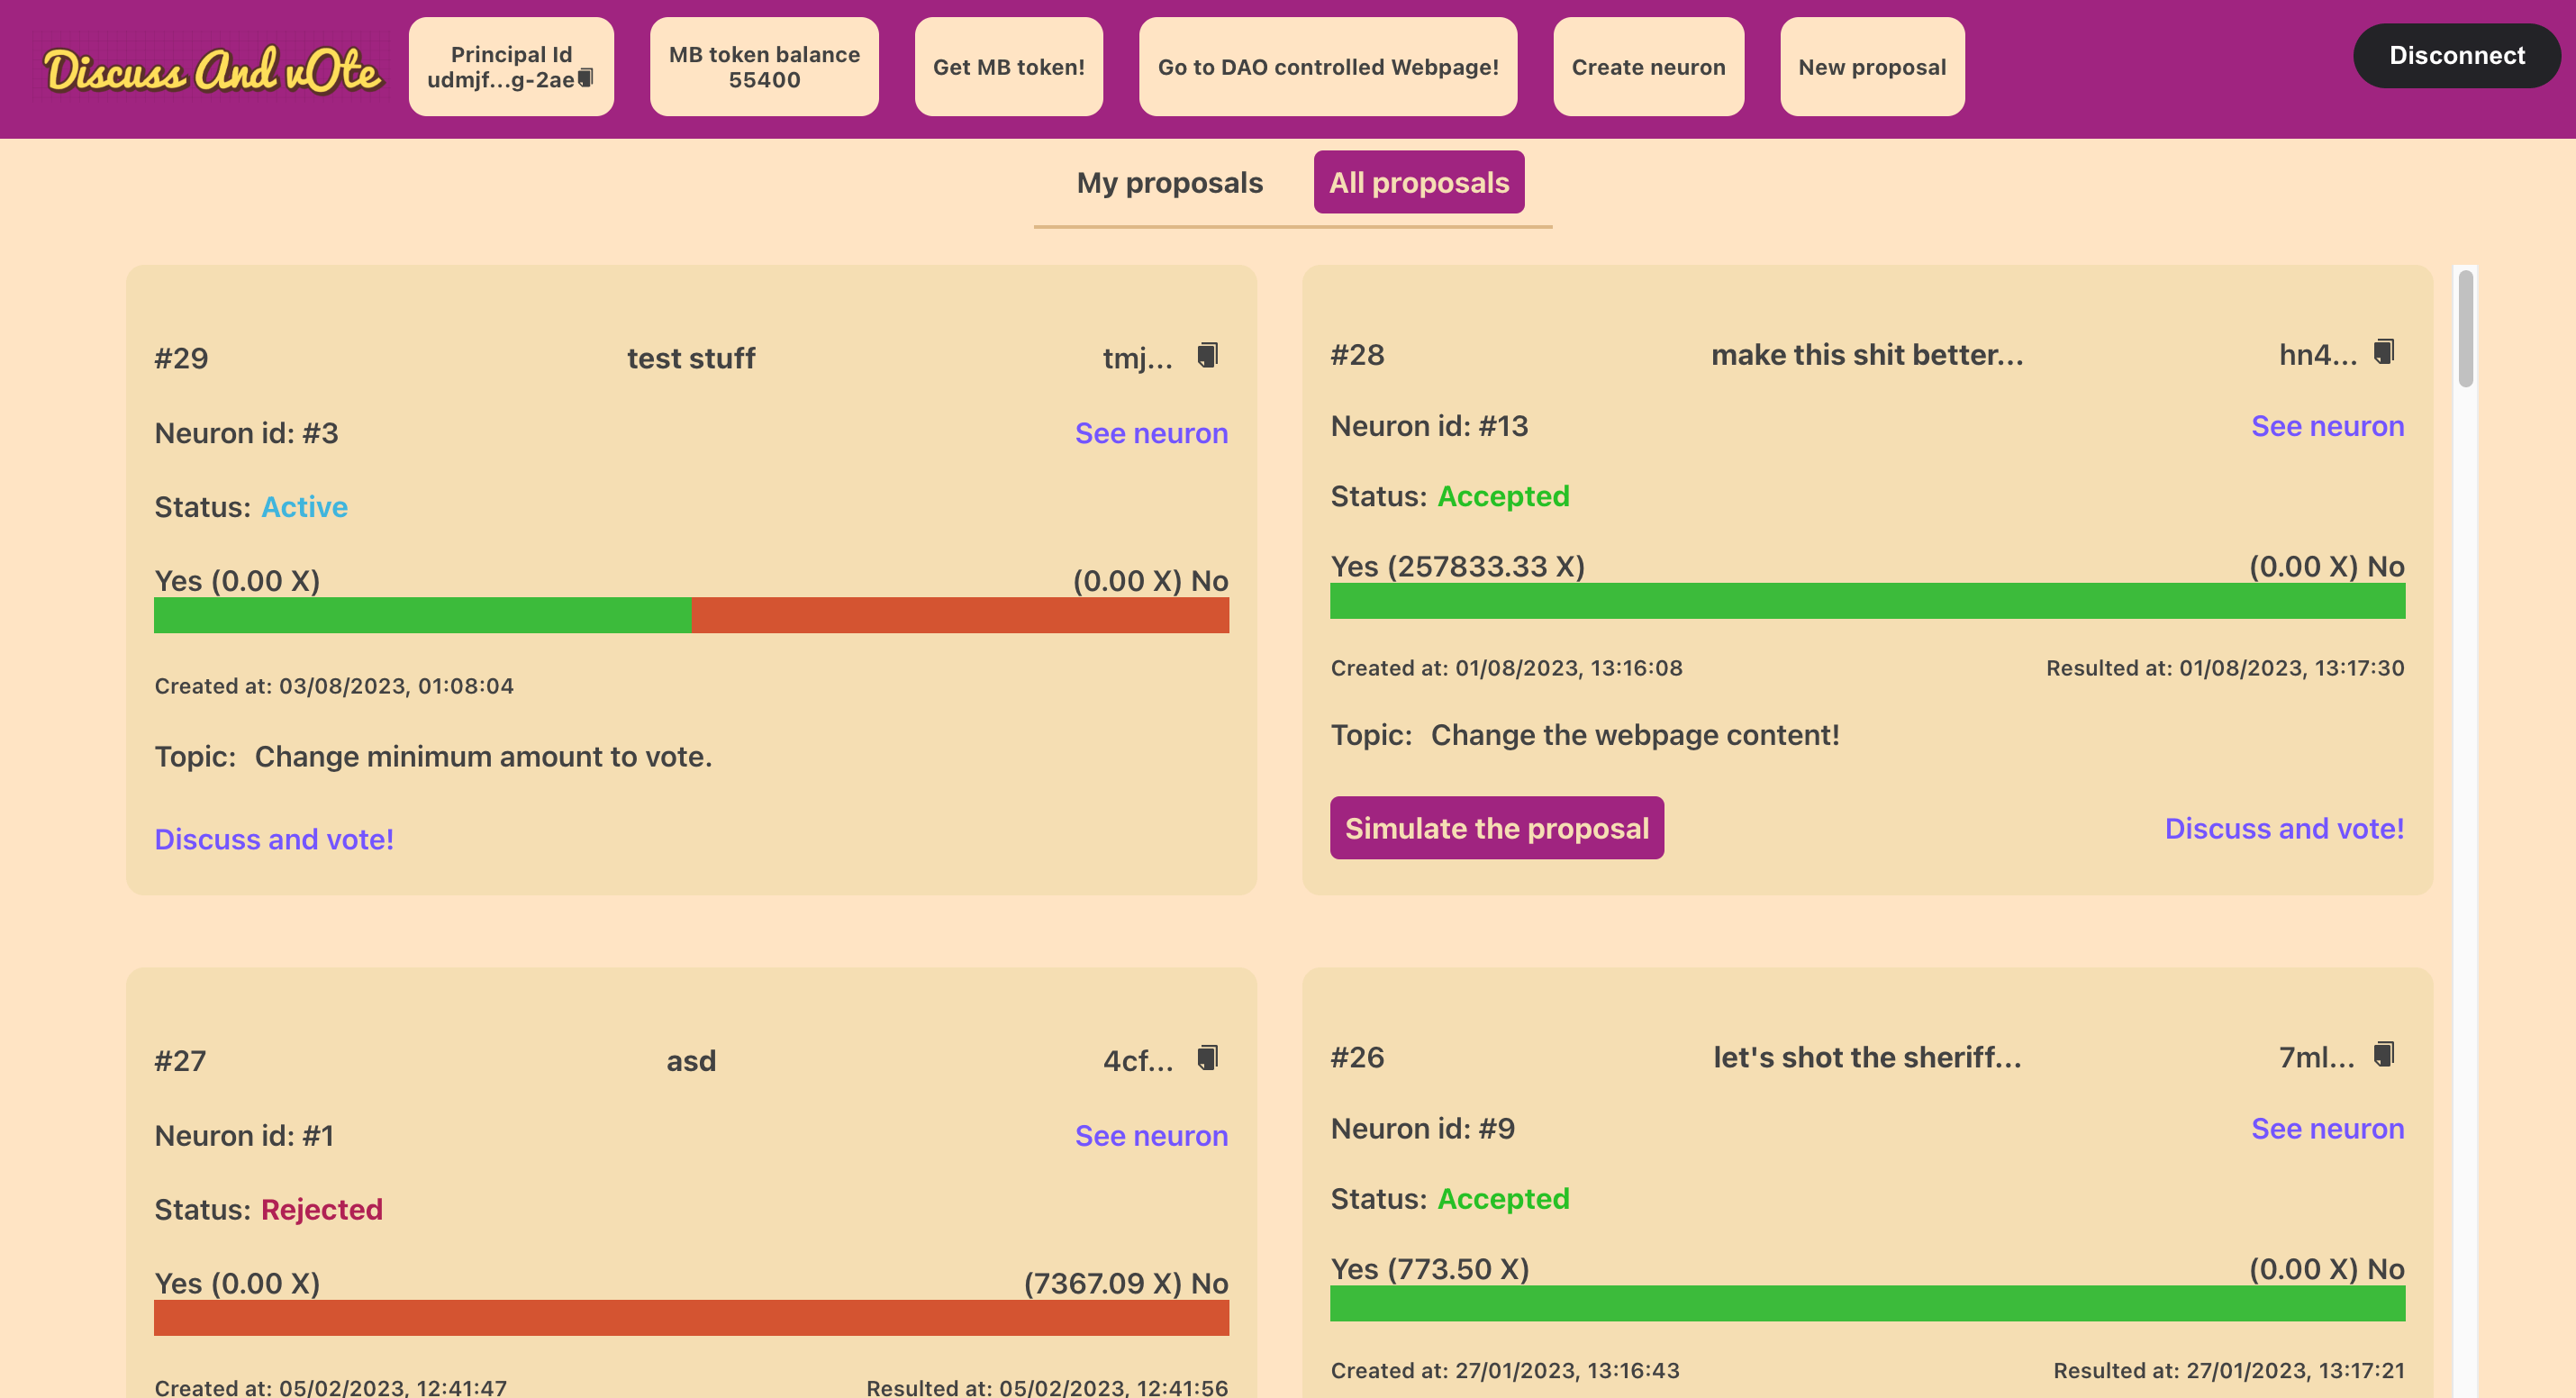Click the Create neuron button
The height and width of the screenshot is (1398, 2576).
pos(1647,67)
